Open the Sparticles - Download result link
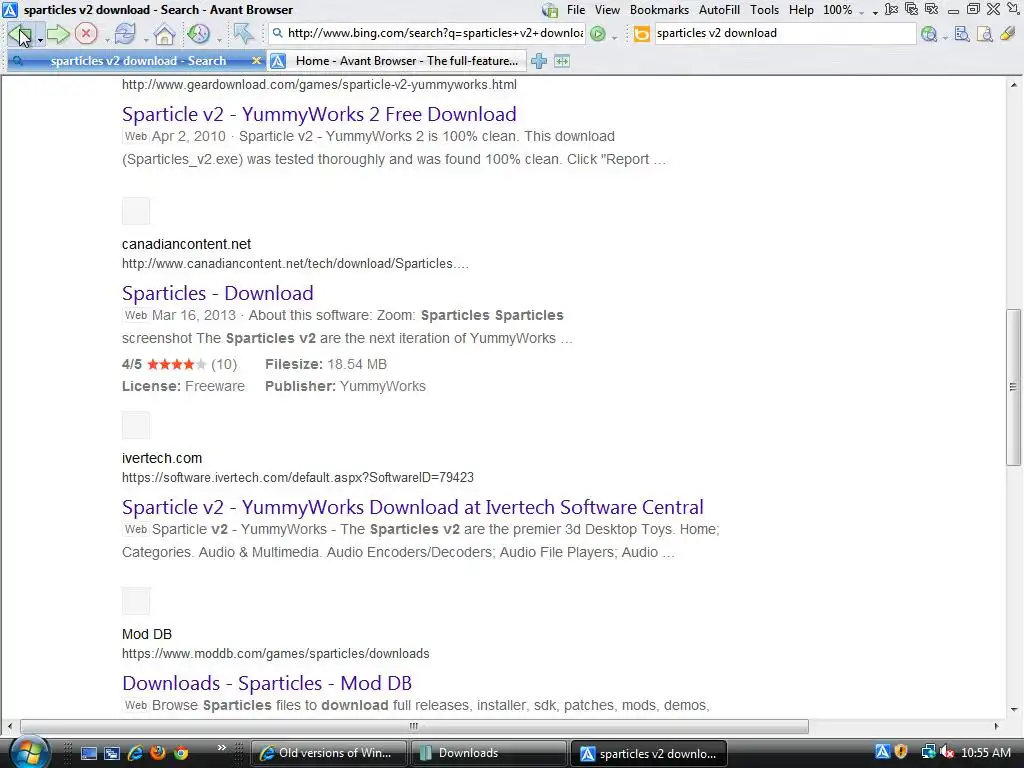Image resolution: width=1024 pixels, height=768 pixels. pos(217,293)
